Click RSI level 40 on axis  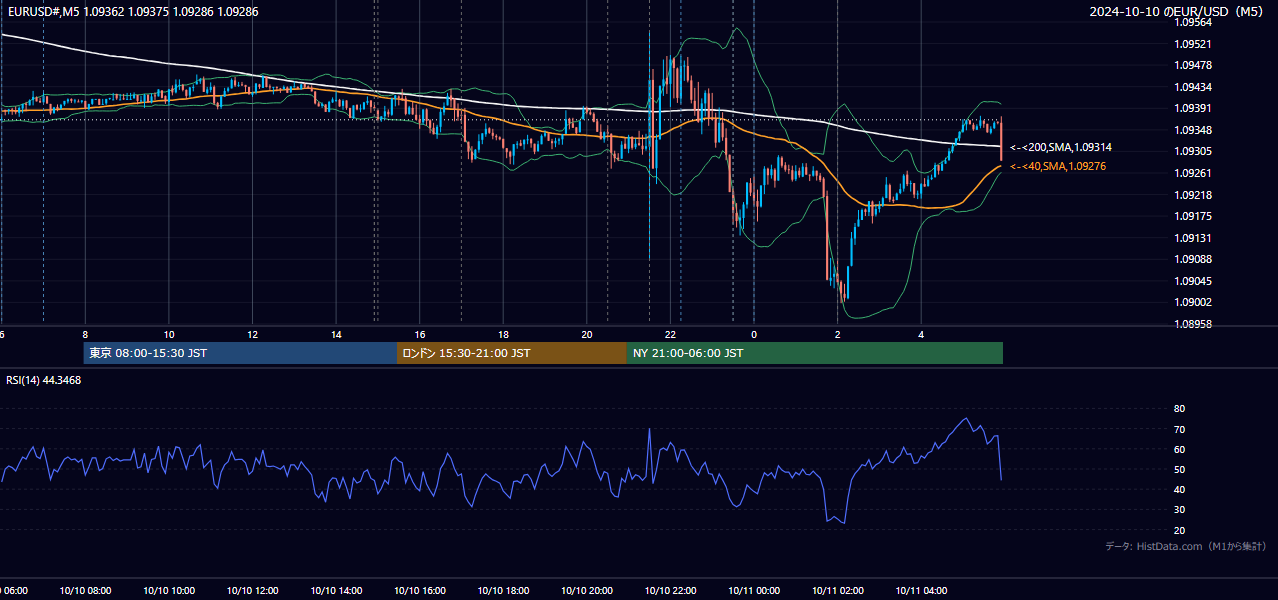pyautogui.click(x=1179, y=489)
